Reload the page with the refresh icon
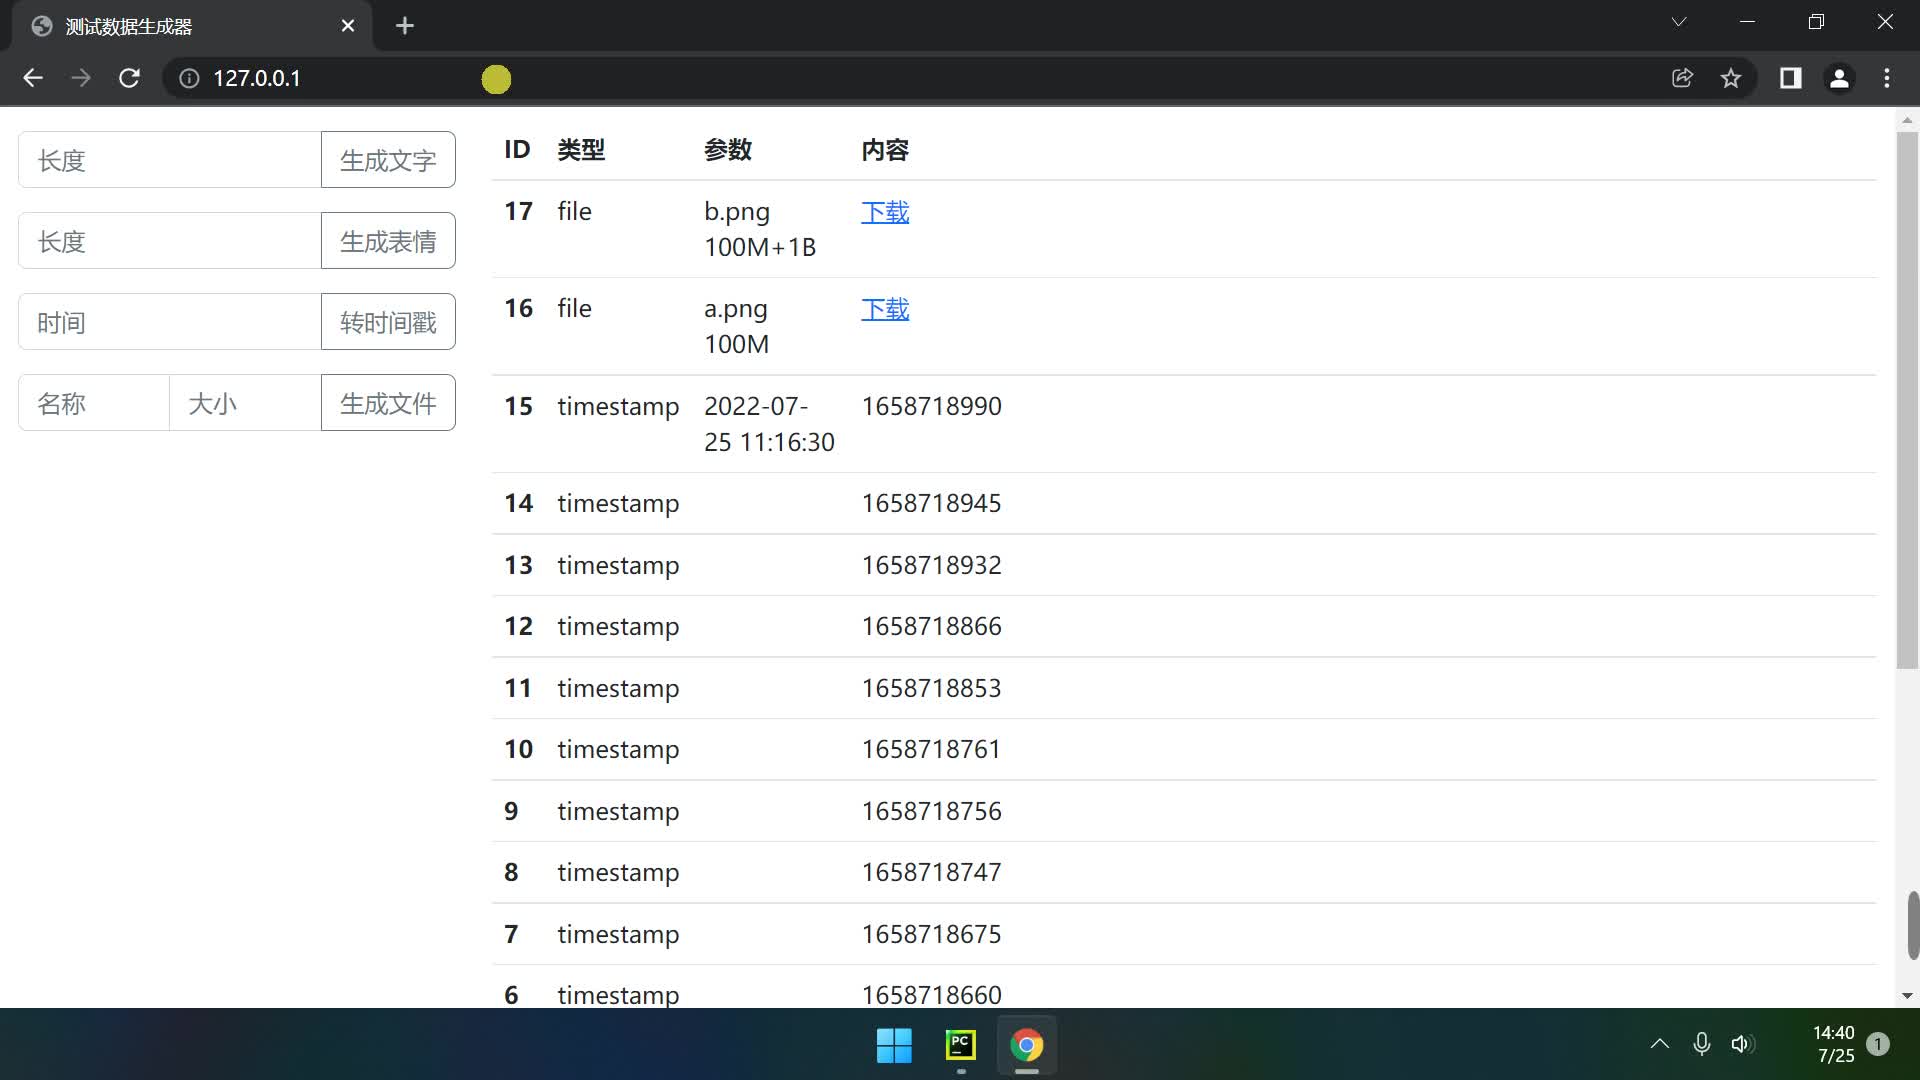Screen dimensions: 1920x1080 pos(129,78)
